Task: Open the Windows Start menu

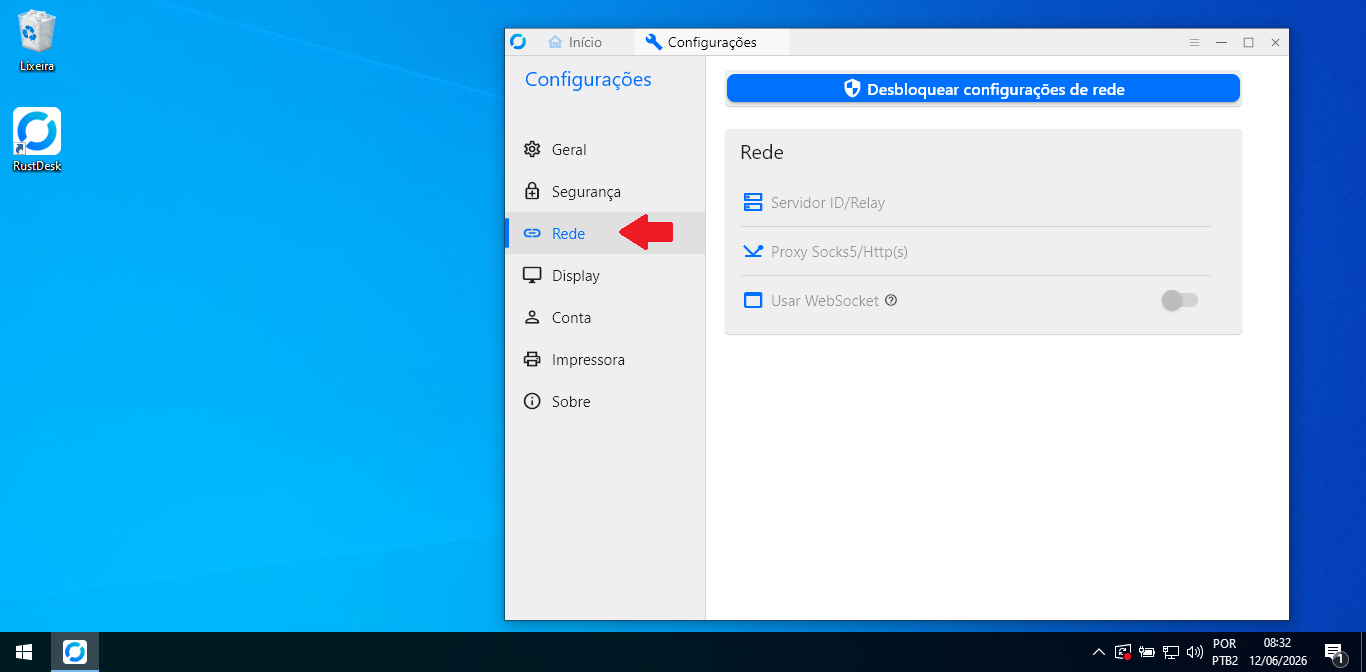Action: pos(24,652)
